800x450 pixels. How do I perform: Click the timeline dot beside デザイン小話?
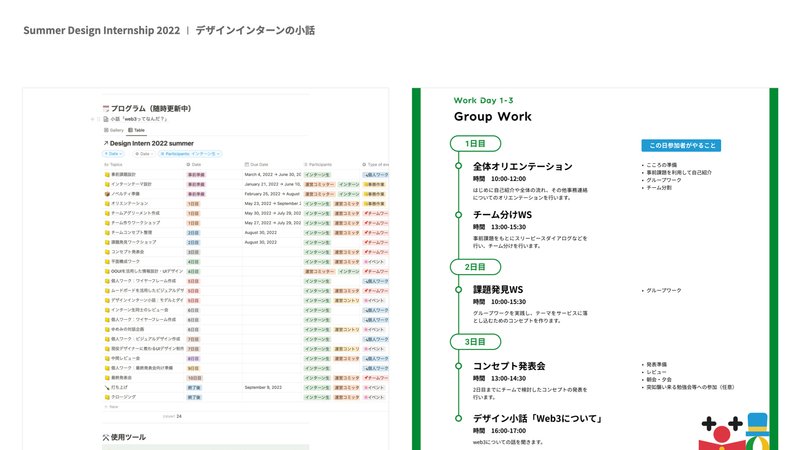tap(458, 418)
